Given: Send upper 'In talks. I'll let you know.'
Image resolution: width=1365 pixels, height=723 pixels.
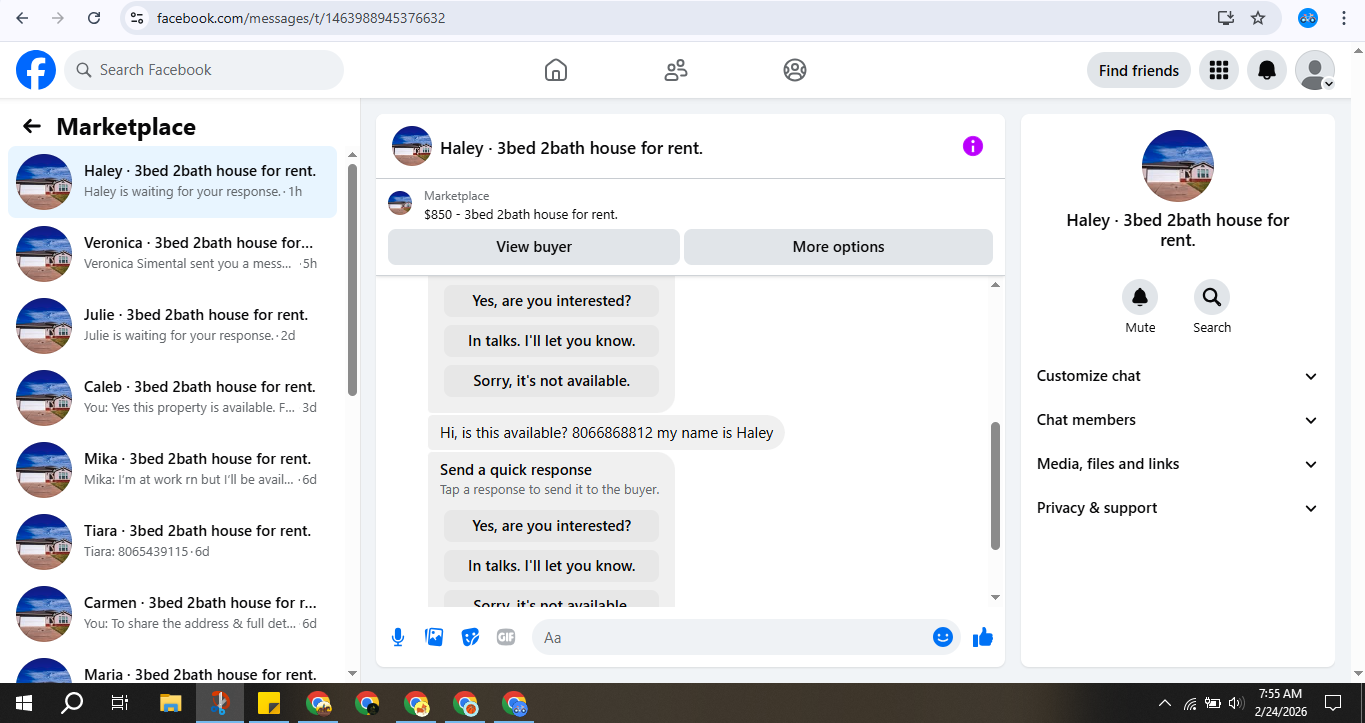Looking at the screenshot, I should tap(551, 341).
